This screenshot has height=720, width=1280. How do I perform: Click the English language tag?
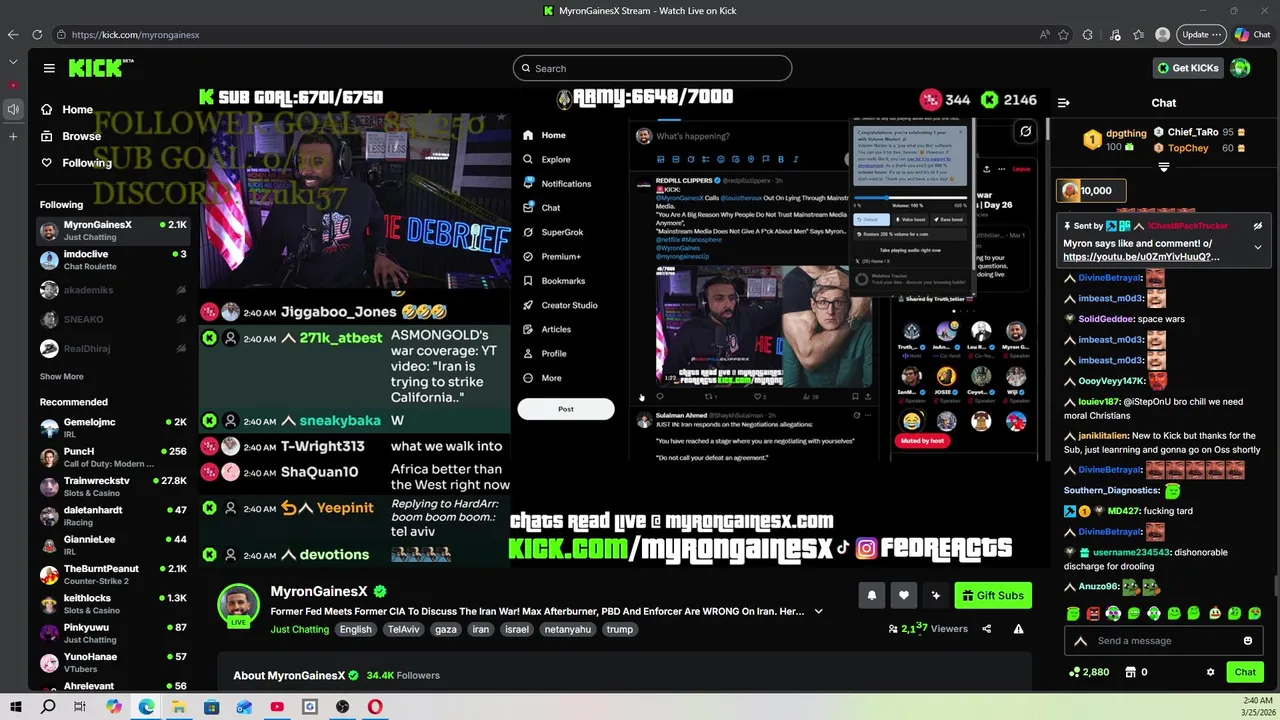click(355, 629)
